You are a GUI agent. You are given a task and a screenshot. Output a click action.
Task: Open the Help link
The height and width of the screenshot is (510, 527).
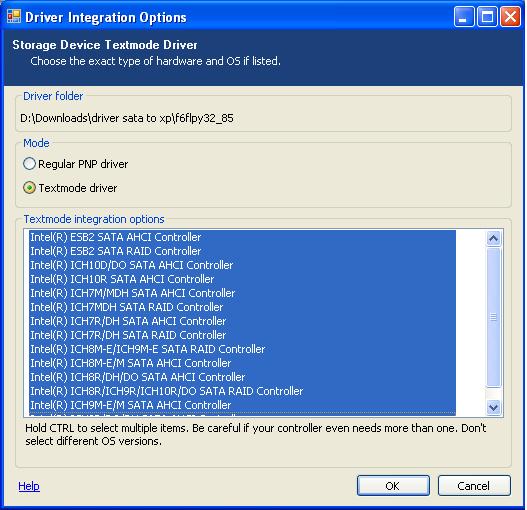coord(29,486)
